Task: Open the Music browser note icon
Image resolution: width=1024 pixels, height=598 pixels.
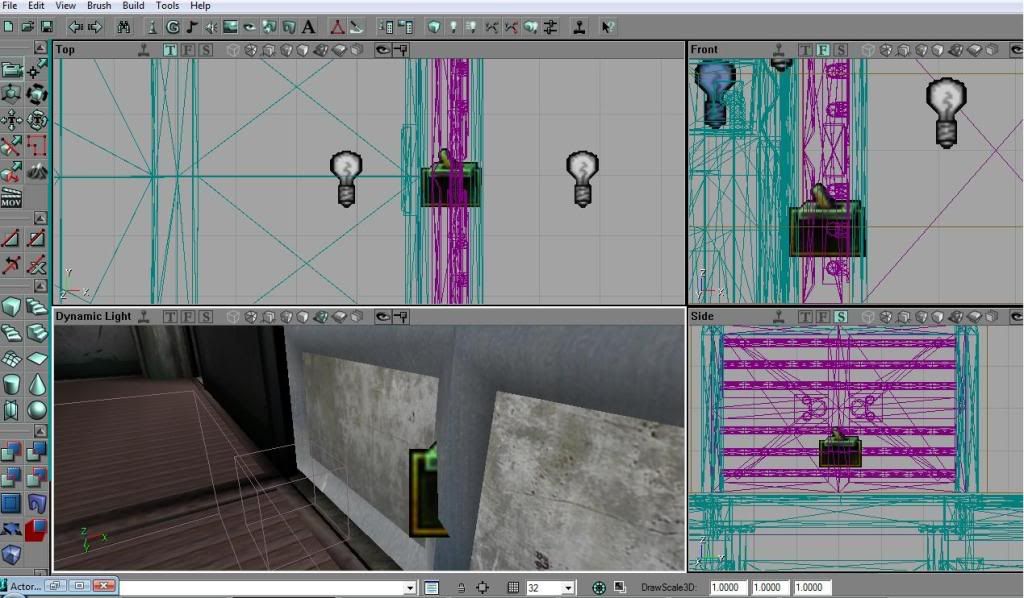Action: [x=191, y=27]
